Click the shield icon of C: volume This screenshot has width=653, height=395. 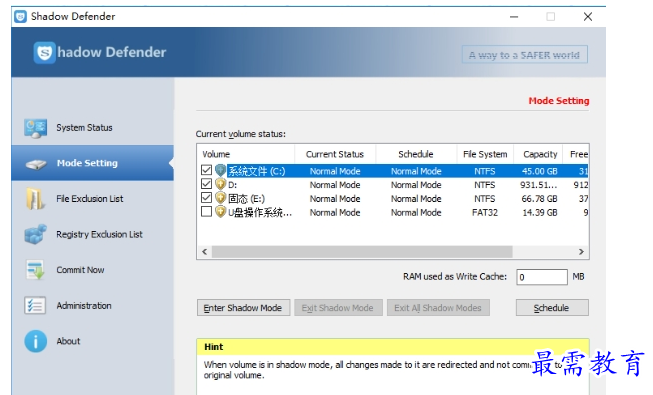point(220,170)
